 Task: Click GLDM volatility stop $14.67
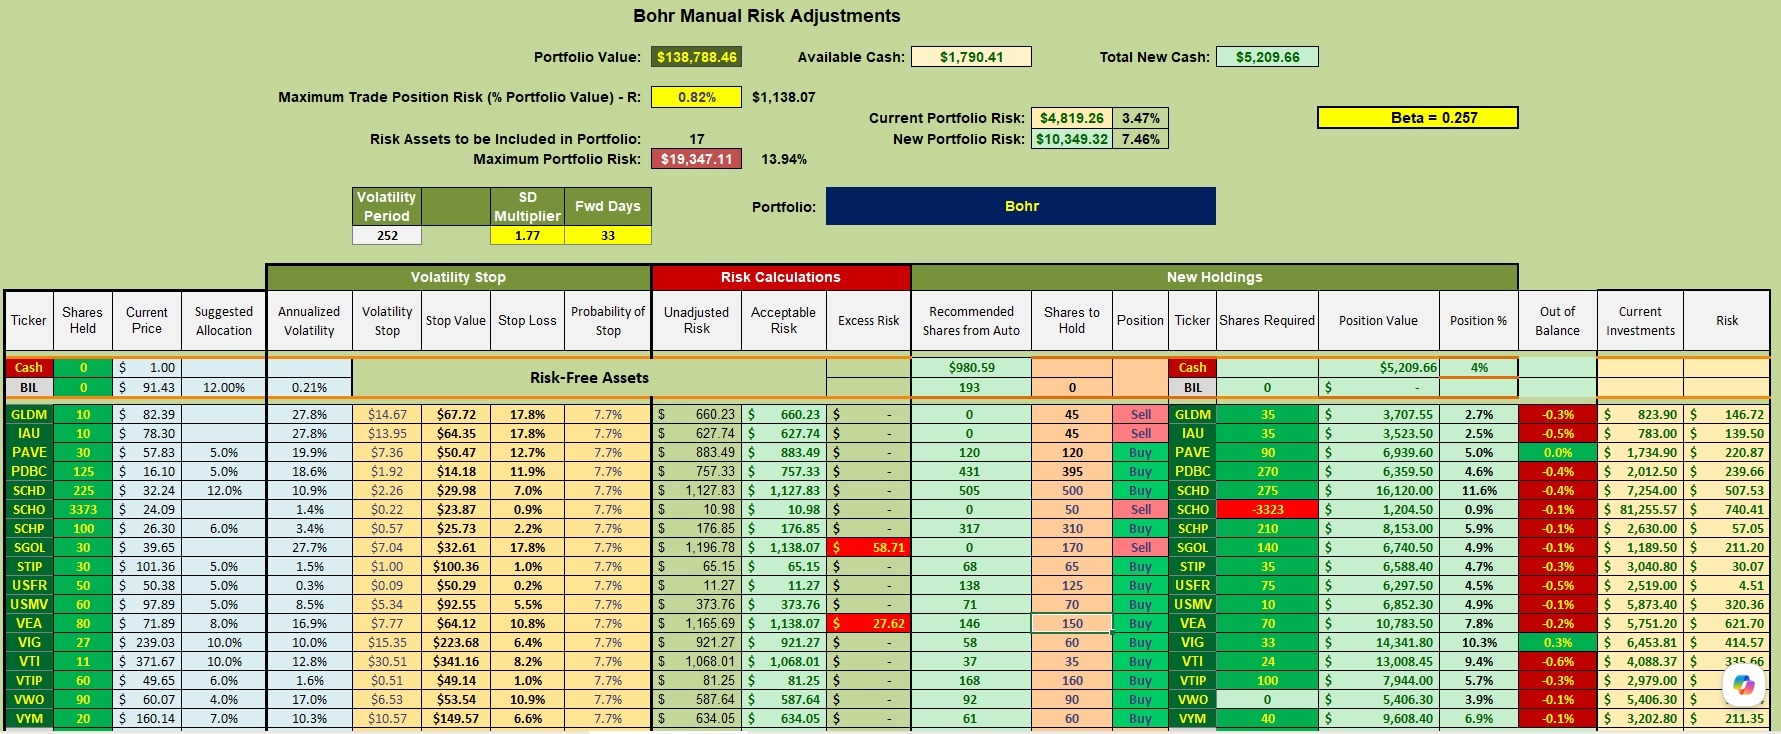pos(387,415)
